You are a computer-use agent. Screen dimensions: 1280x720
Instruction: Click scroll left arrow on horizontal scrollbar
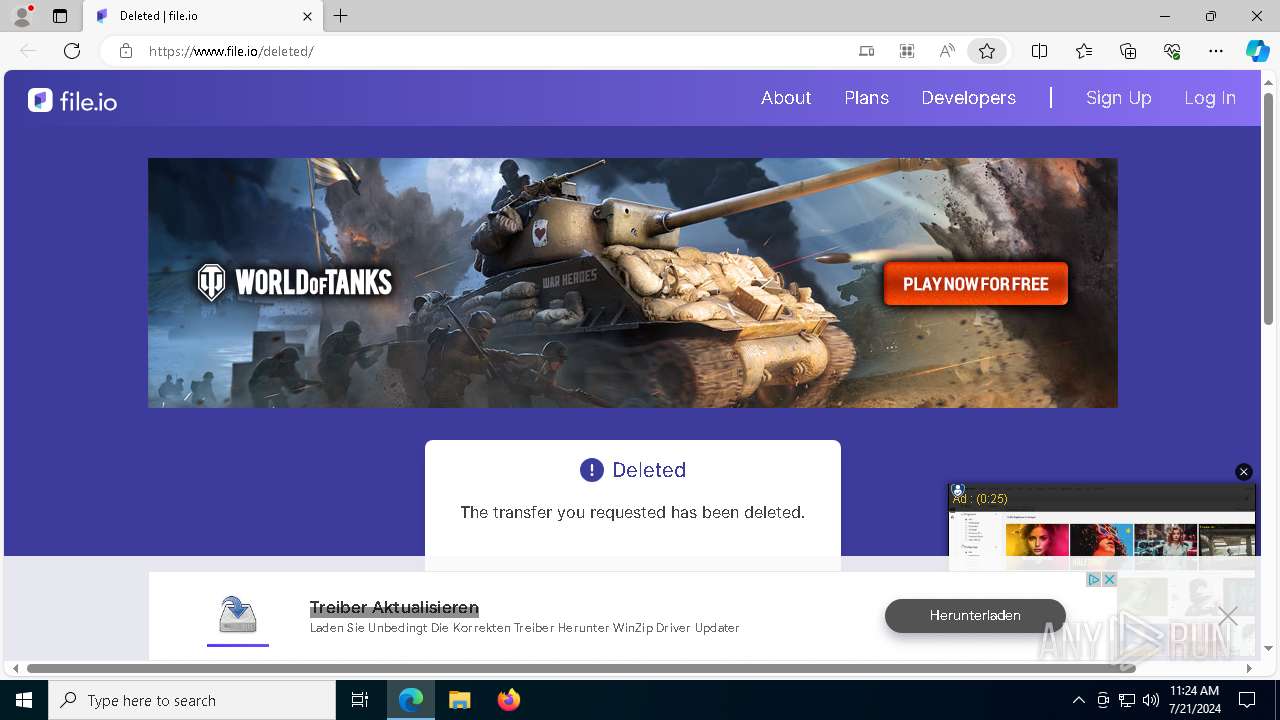(x=15, y=668)
